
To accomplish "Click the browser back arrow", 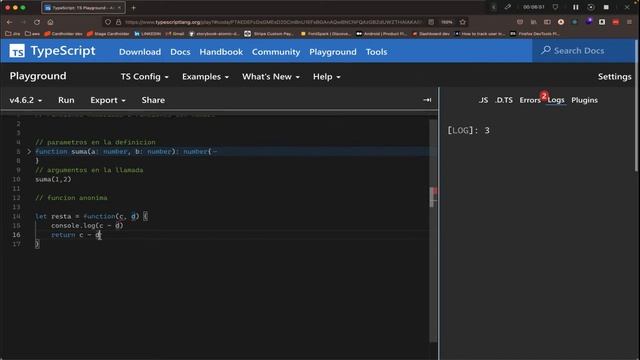I will click(x=9, y=22).
